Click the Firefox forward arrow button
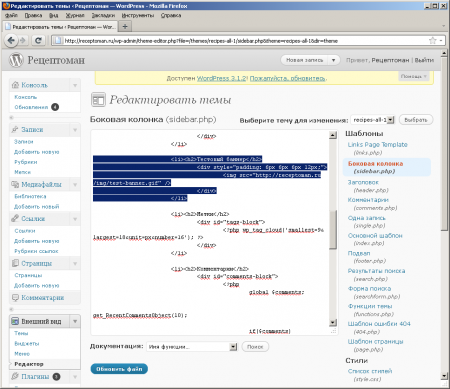The image size is (450, 389). [23, 41]
